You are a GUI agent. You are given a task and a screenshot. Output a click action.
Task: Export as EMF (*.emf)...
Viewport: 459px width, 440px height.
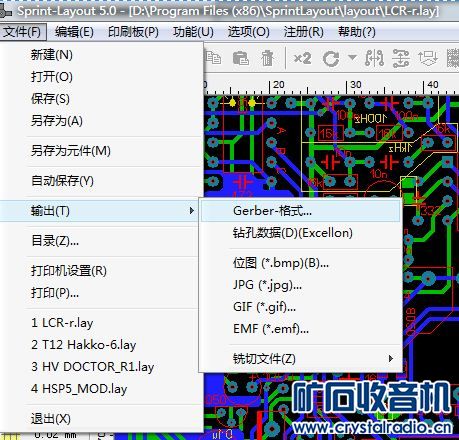(301, 329)
